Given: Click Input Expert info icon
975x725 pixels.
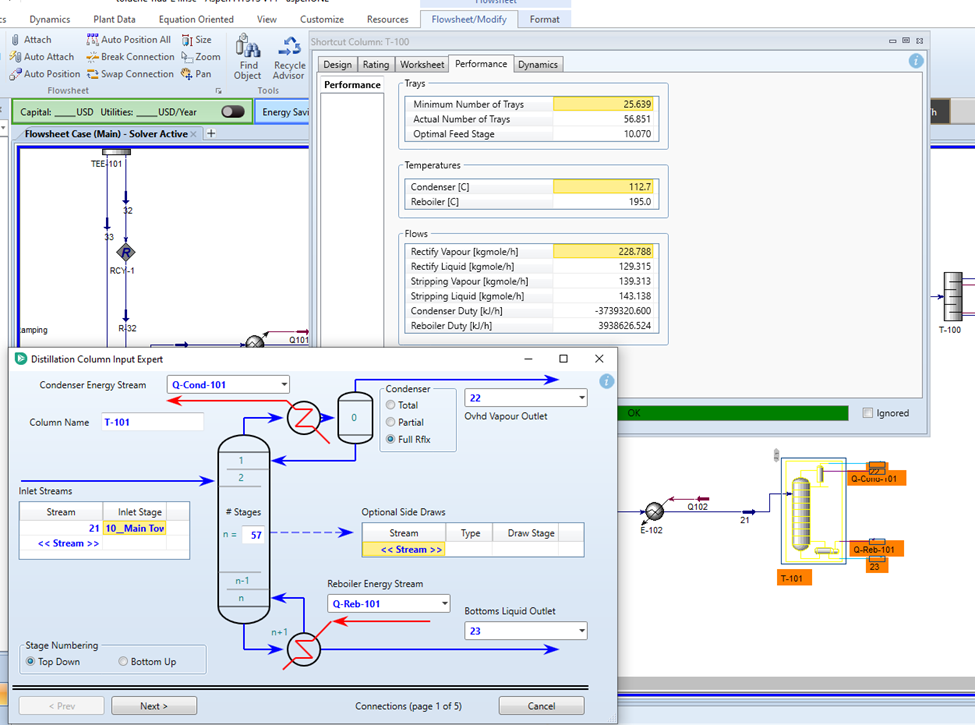Looking at the screenshot, I should 606,381.
